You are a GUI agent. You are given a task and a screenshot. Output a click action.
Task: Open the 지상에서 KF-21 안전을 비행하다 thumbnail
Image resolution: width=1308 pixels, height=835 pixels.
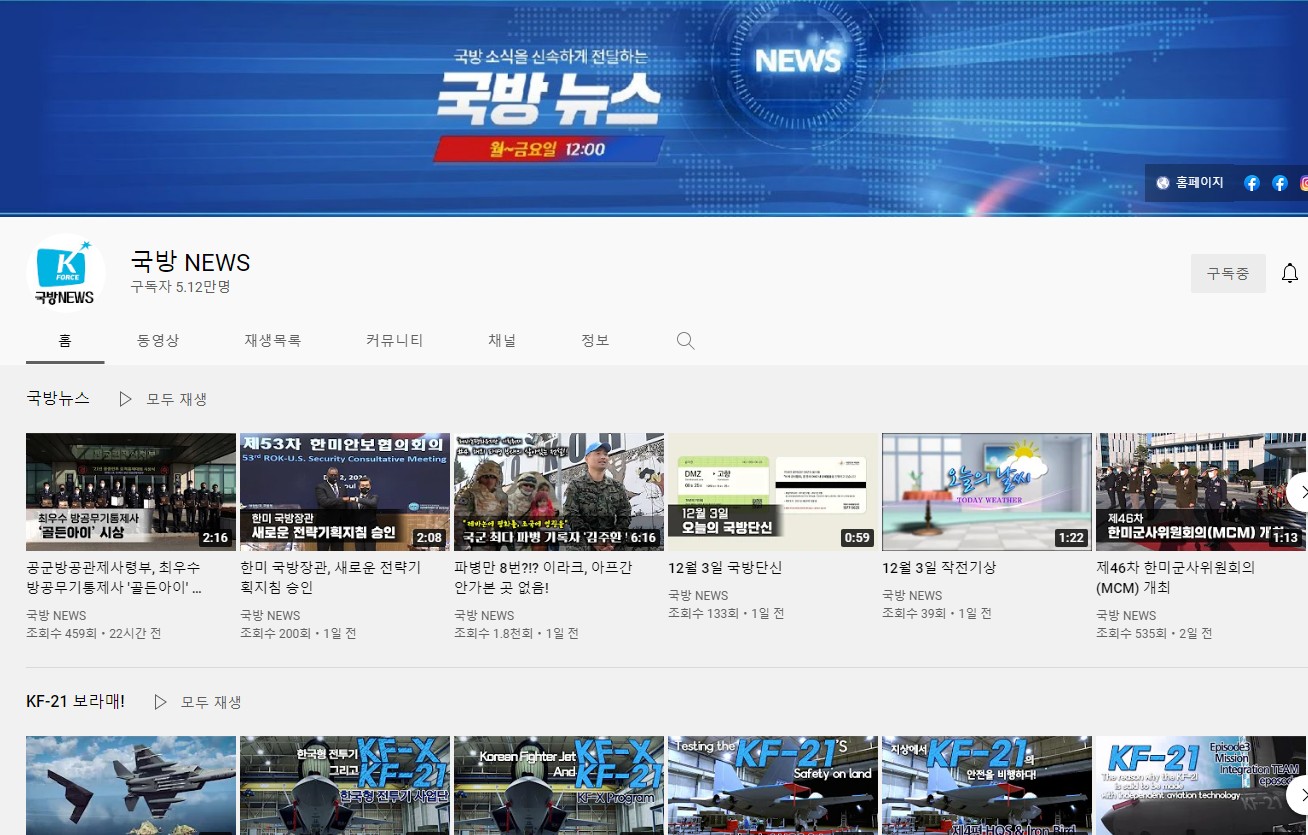coord(987,786)
